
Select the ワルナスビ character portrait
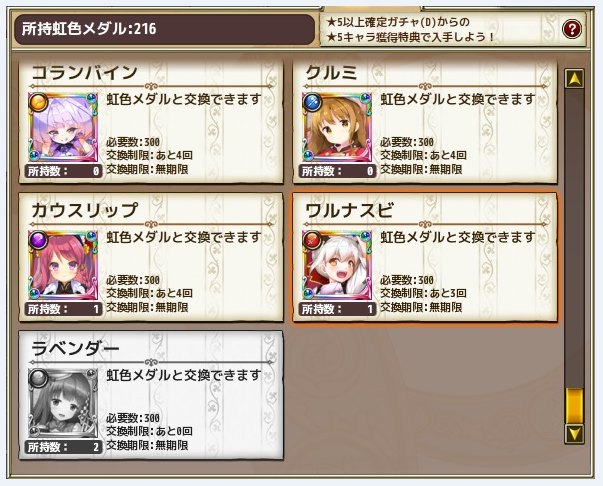[337, 265]
